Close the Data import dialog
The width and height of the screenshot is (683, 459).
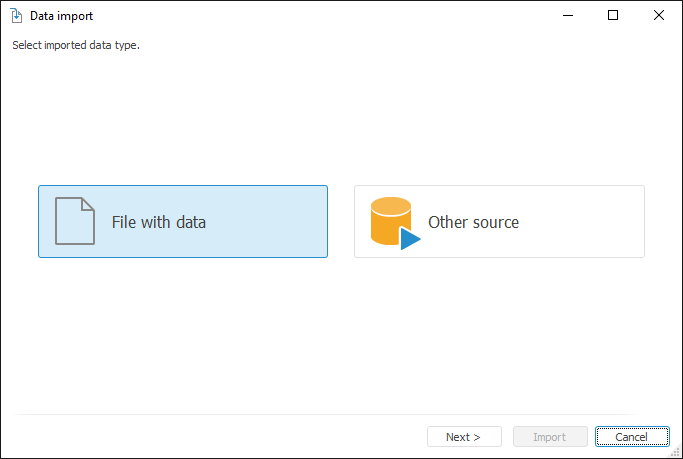click(x=658, y=16)
